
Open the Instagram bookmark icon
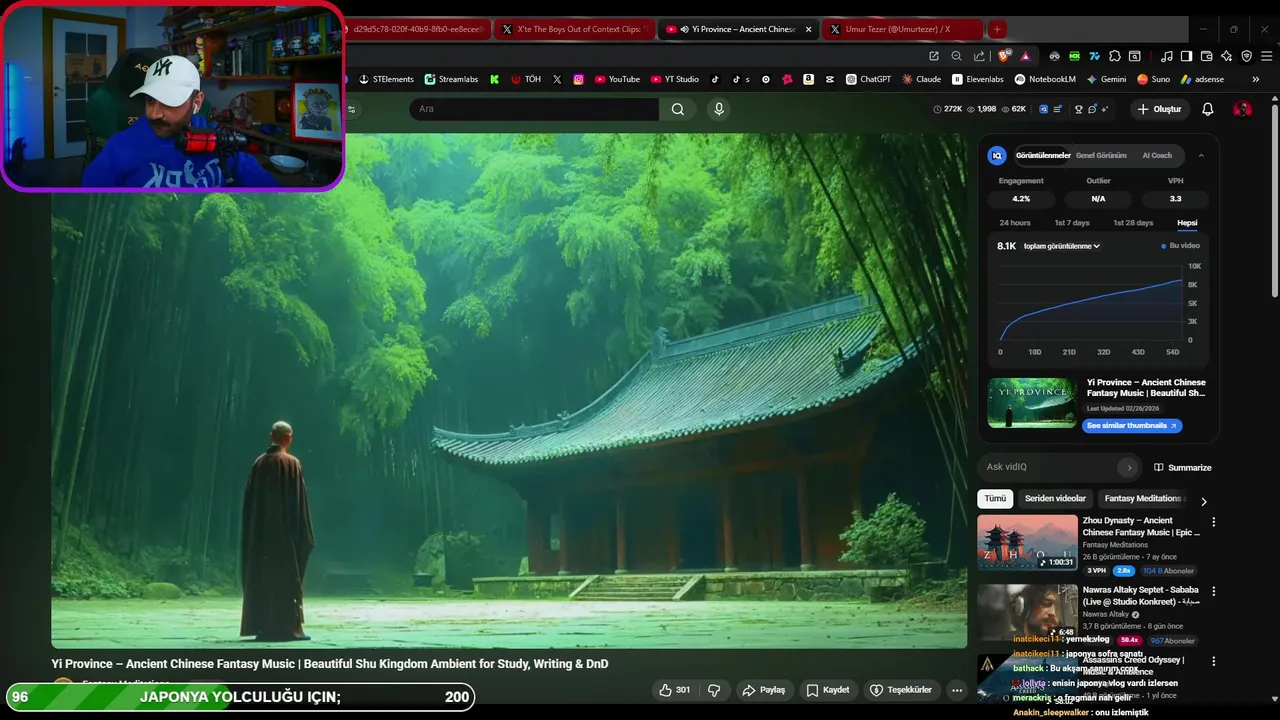tap(578, 79)
